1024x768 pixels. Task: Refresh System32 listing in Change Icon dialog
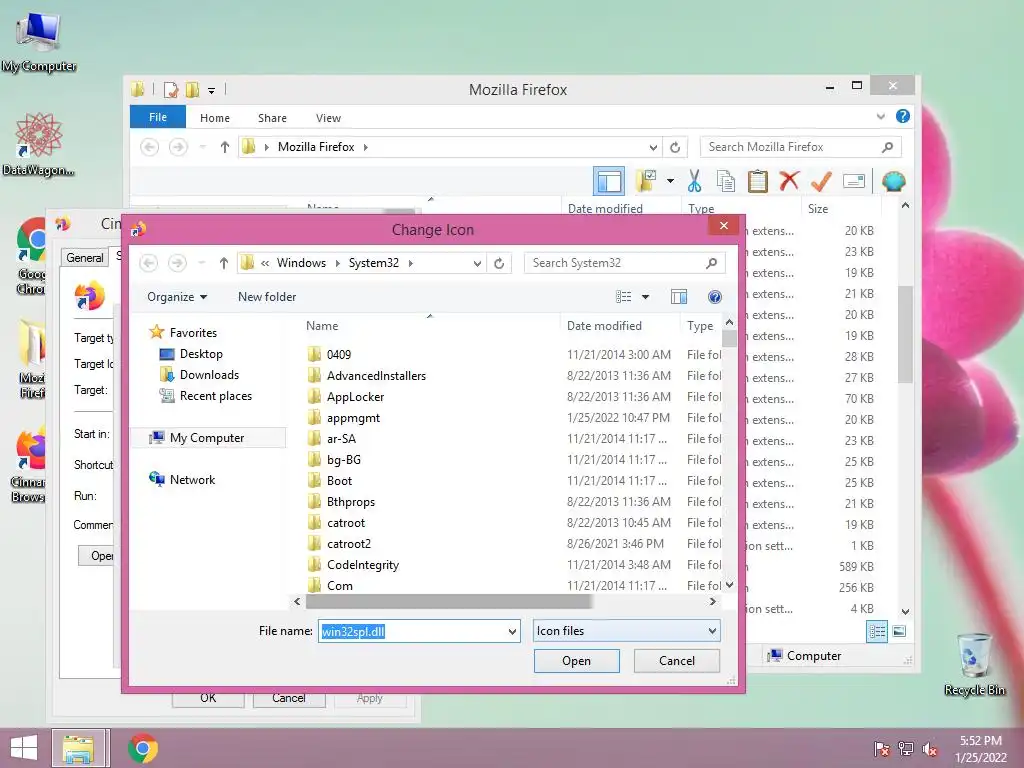point(499,263)
